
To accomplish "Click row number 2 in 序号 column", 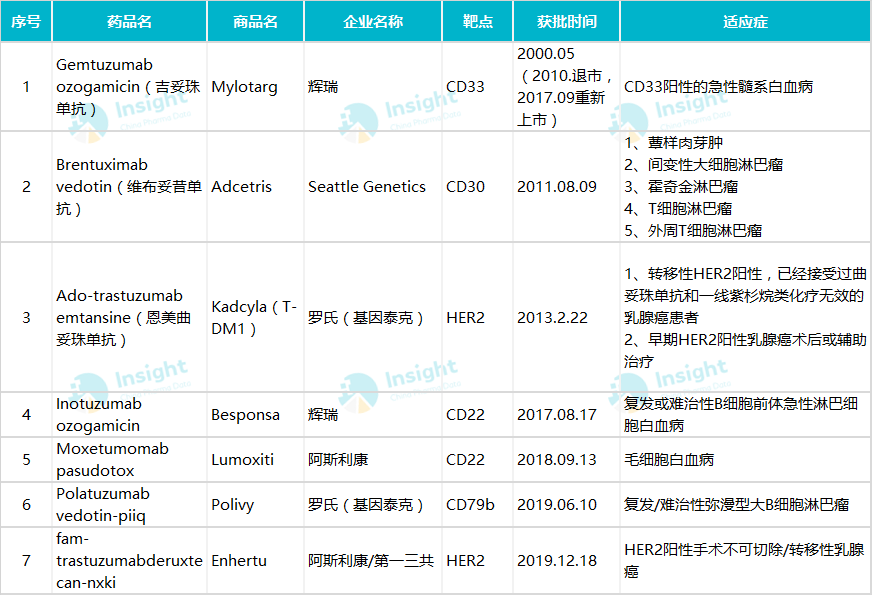I will [x=26, y=187].
